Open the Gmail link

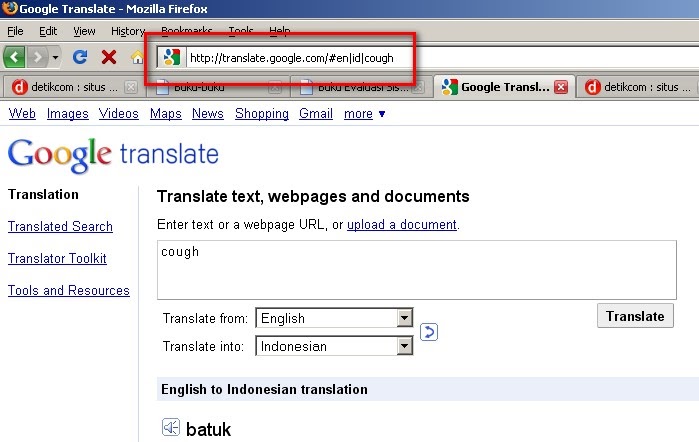pyautogui.click(x=316, y=114)
